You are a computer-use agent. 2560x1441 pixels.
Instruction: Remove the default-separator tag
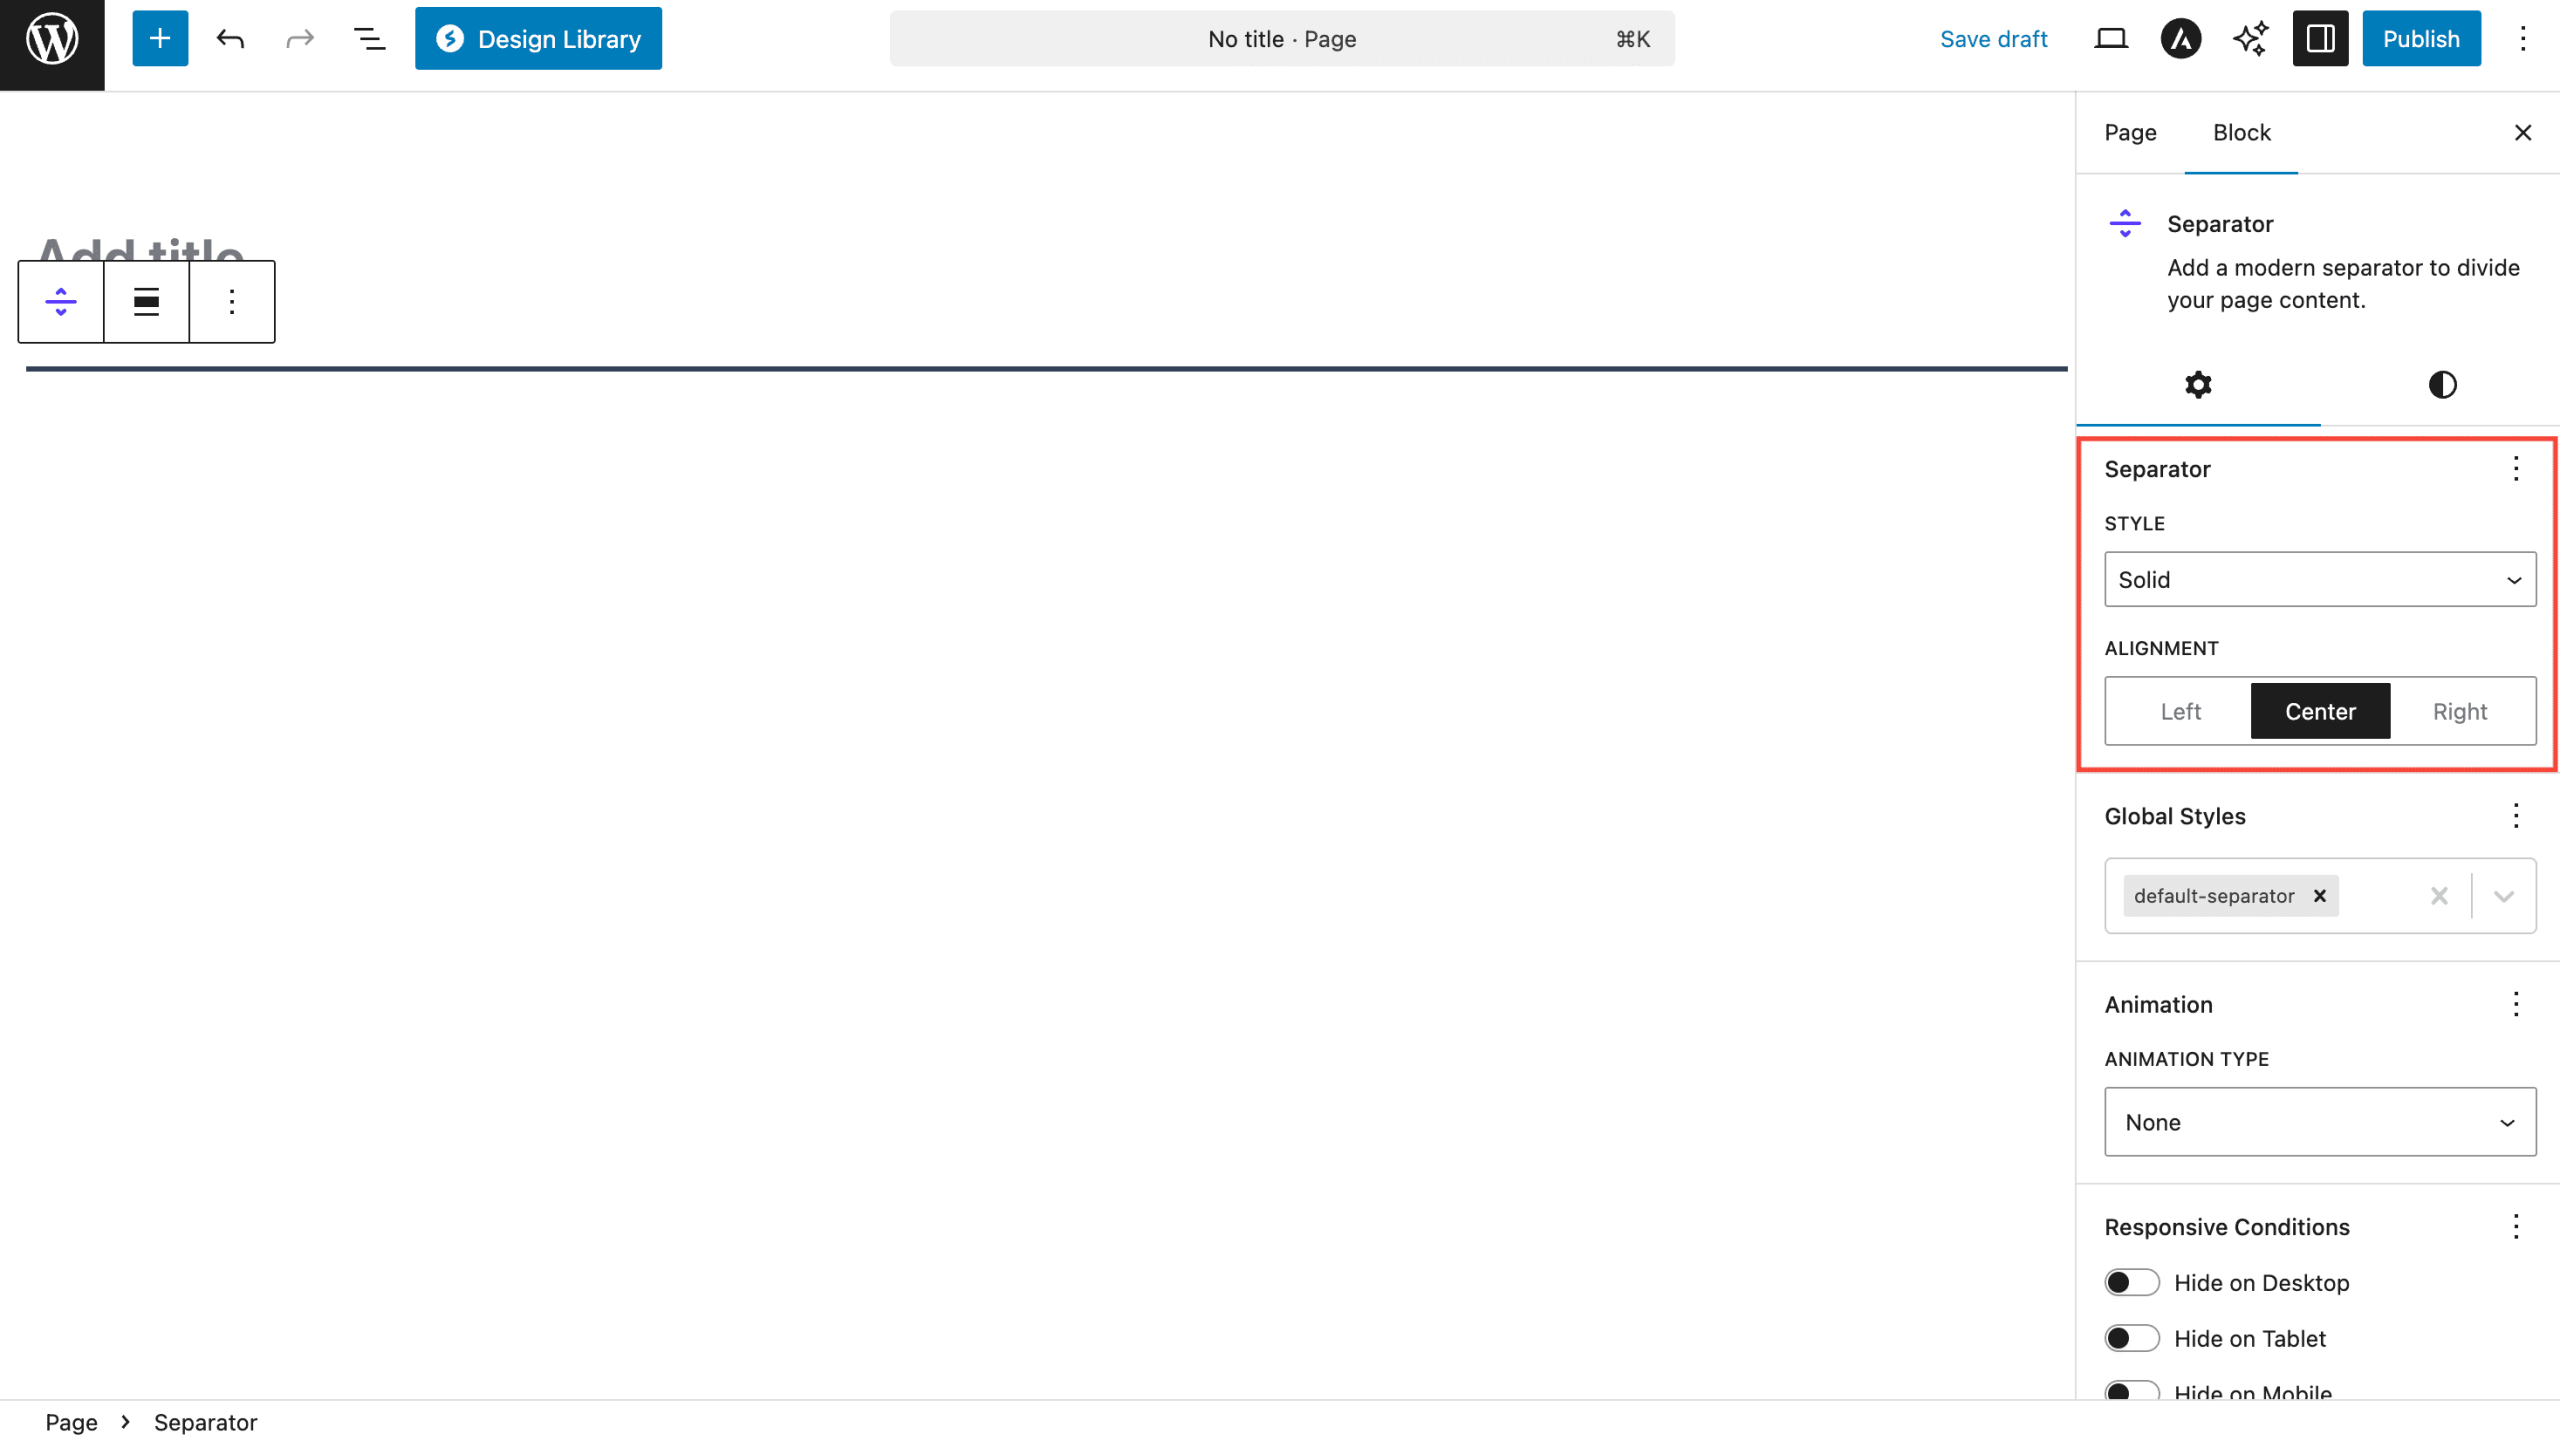pos(2319,897)
